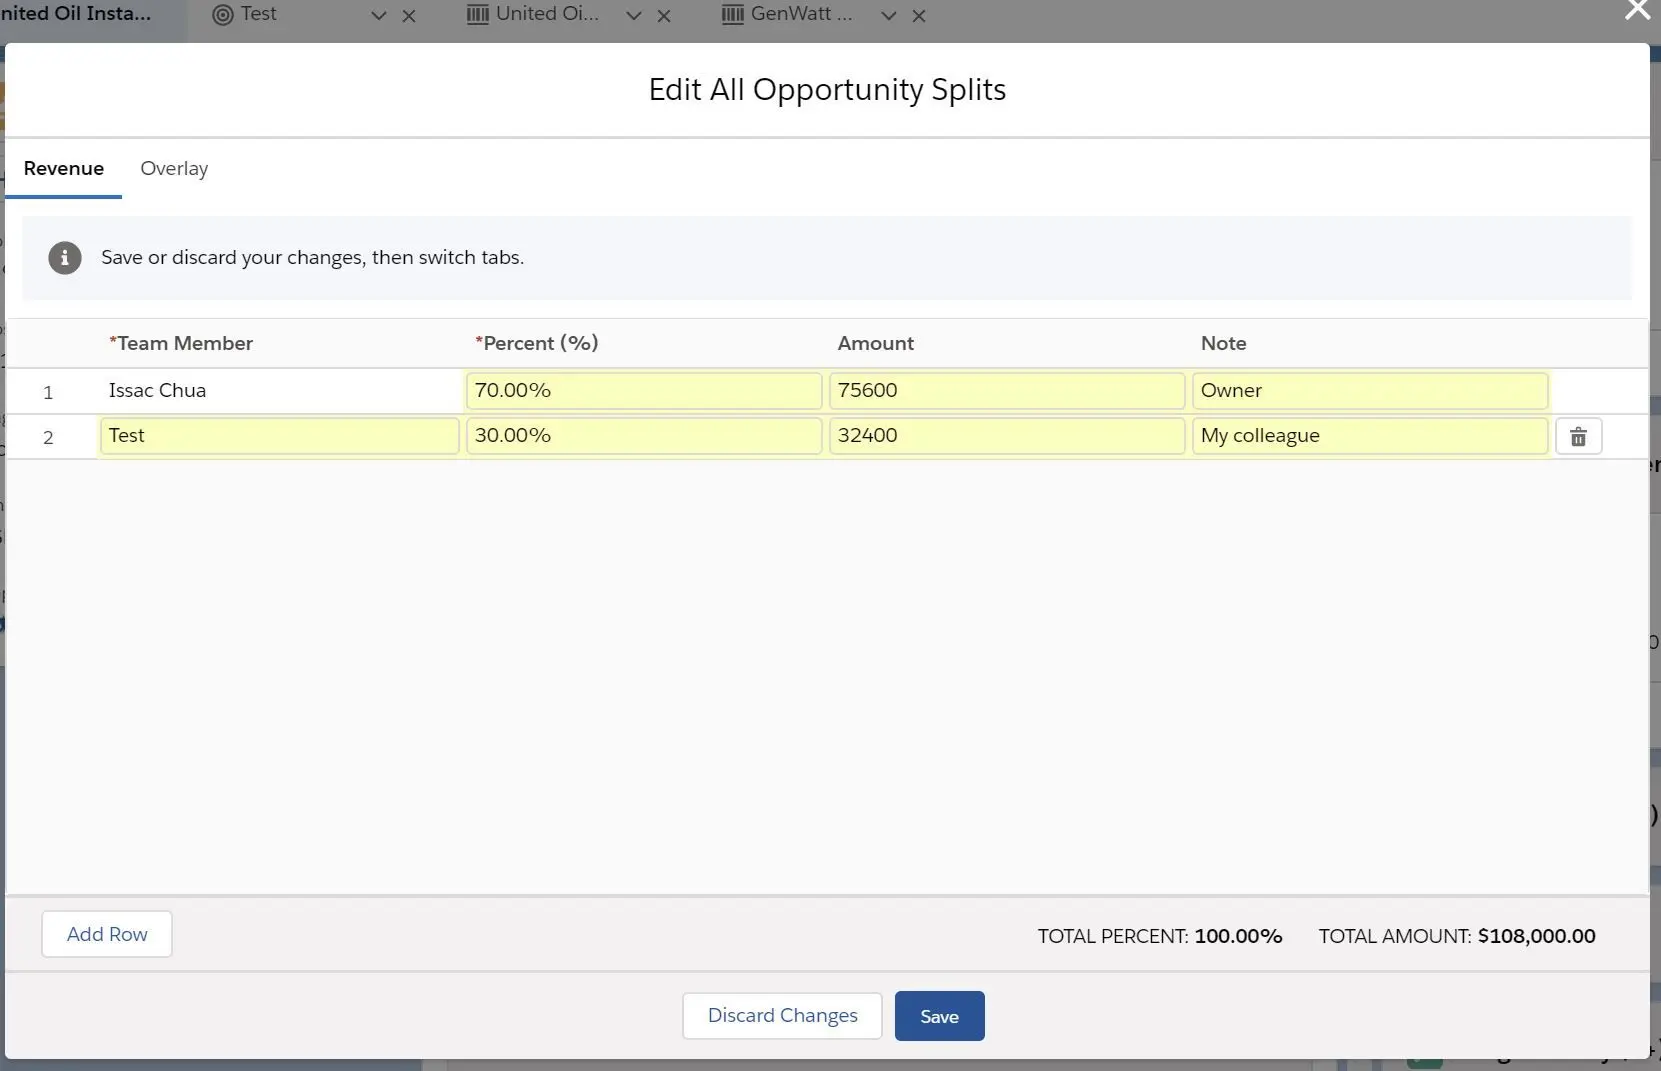Edit the 32400 amount field

(1007, 436)
